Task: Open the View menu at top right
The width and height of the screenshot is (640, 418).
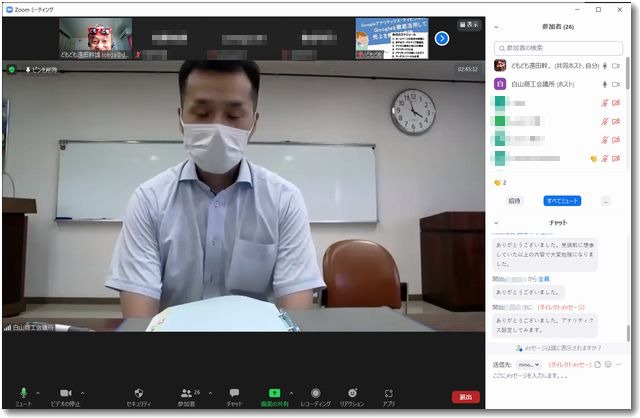Action: [x=469, y=25]
